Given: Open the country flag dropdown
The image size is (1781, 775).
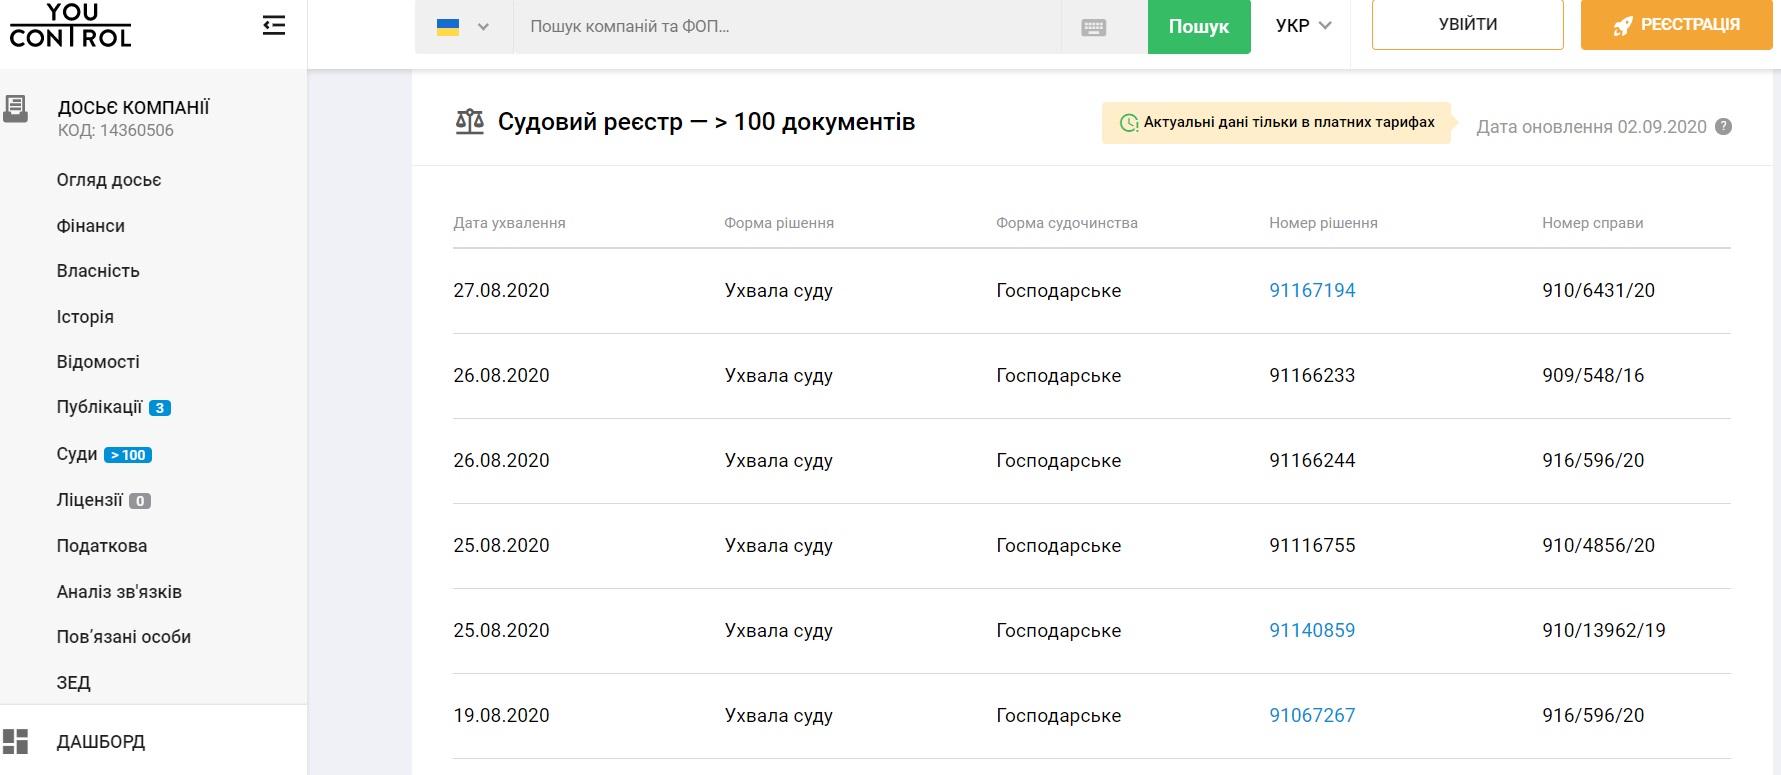Looking at the screenshot, I should point(463,27).
